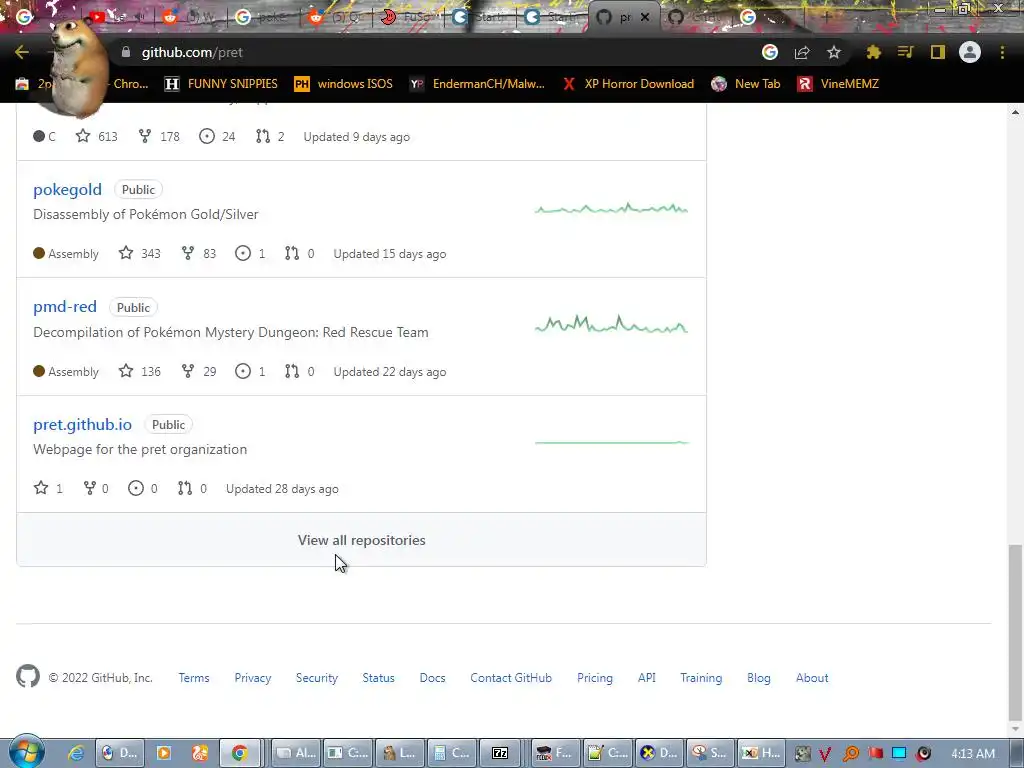The image size is (1024, 768).
Task: Open pret.github.io's 0 forks
Action: coord(95,488)
